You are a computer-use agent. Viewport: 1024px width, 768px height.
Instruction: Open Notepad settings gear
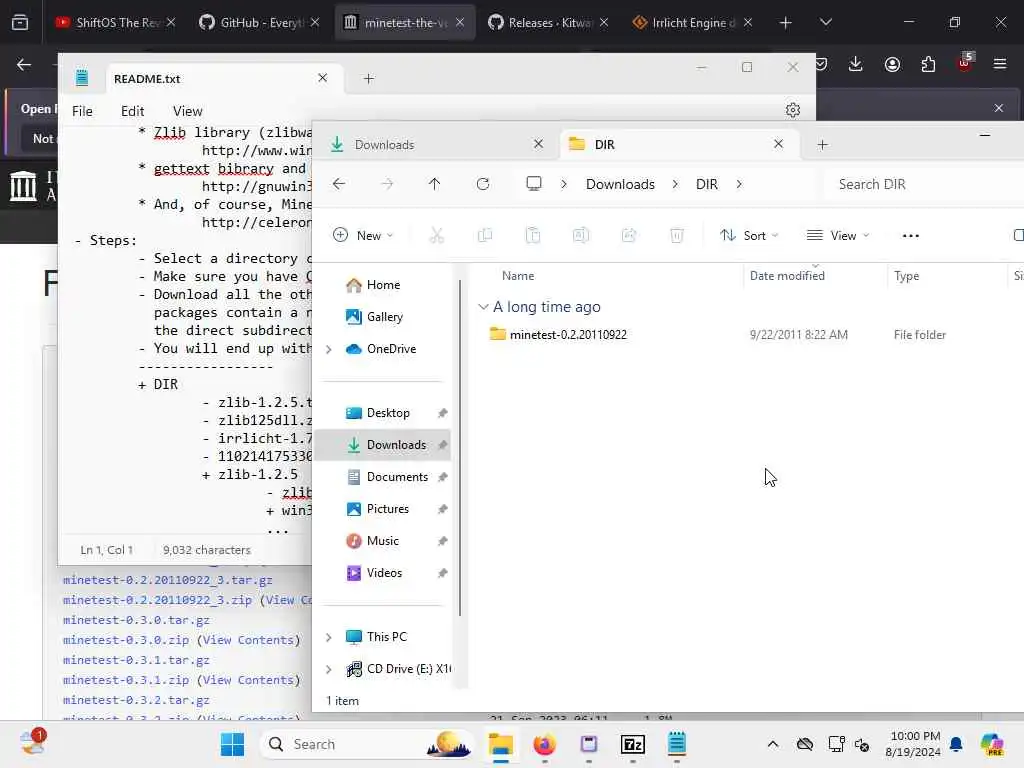[x=793, y=110]
